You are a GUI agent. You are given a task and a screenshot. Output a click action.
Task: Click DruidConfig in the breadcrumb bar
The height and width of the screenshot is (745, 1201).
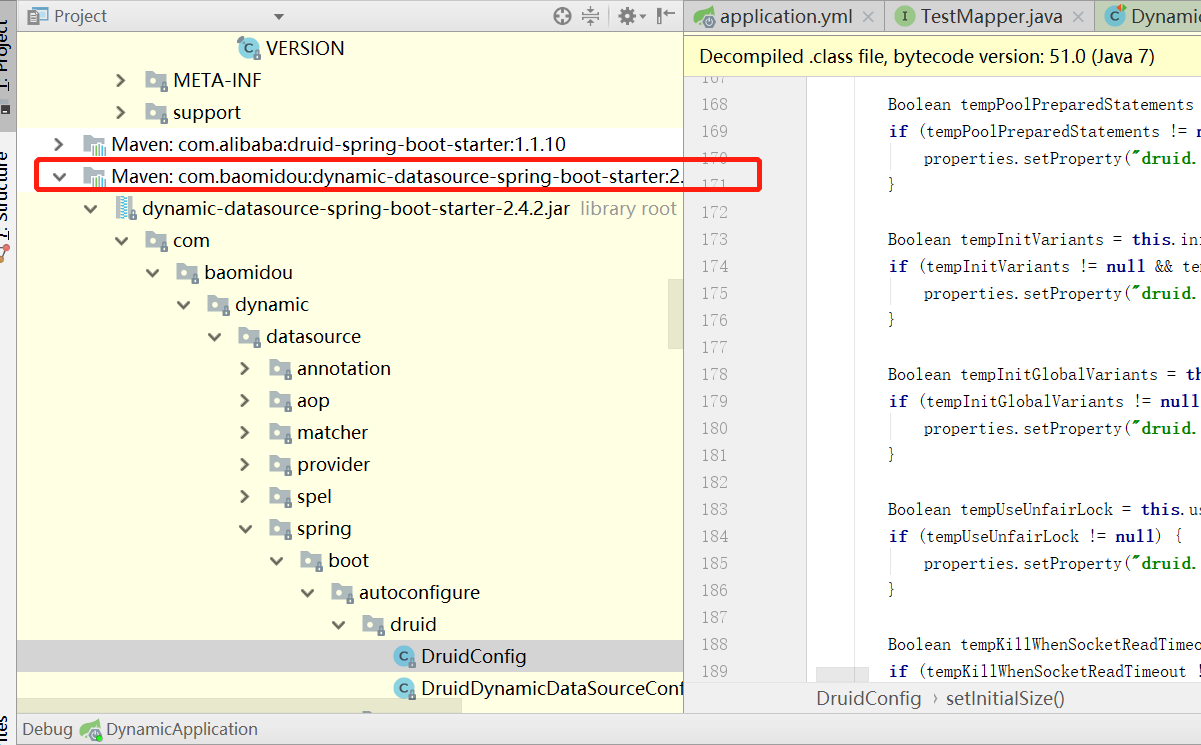point(868,698)
